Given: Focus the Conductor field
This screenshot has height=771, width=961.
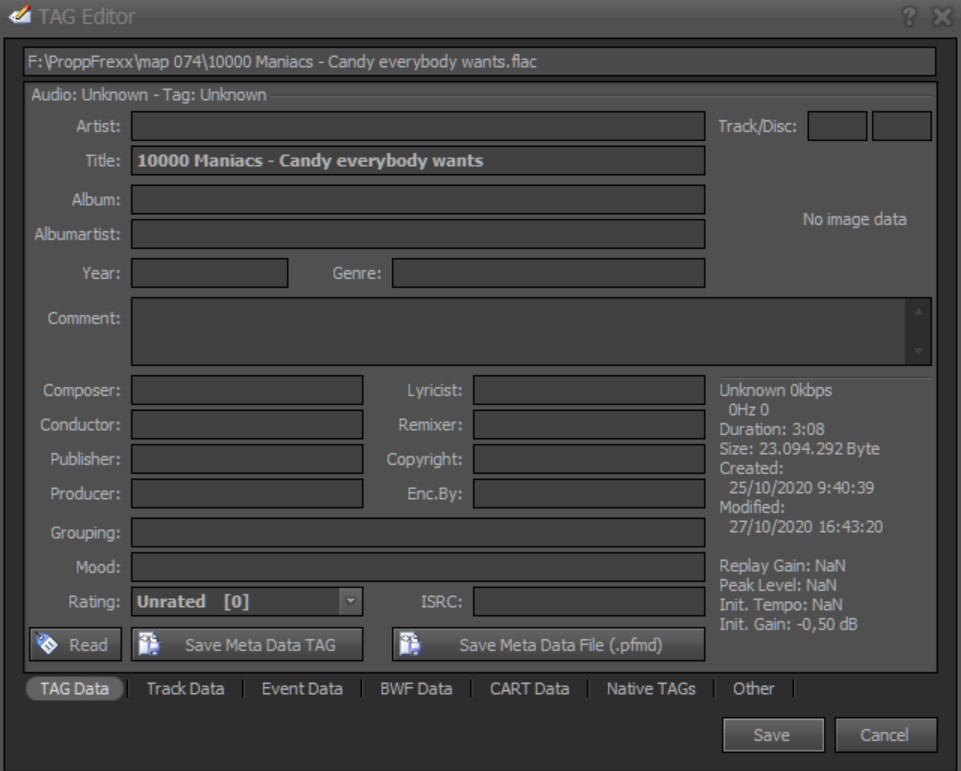Looking at the screenshot, I should [247, 425].
